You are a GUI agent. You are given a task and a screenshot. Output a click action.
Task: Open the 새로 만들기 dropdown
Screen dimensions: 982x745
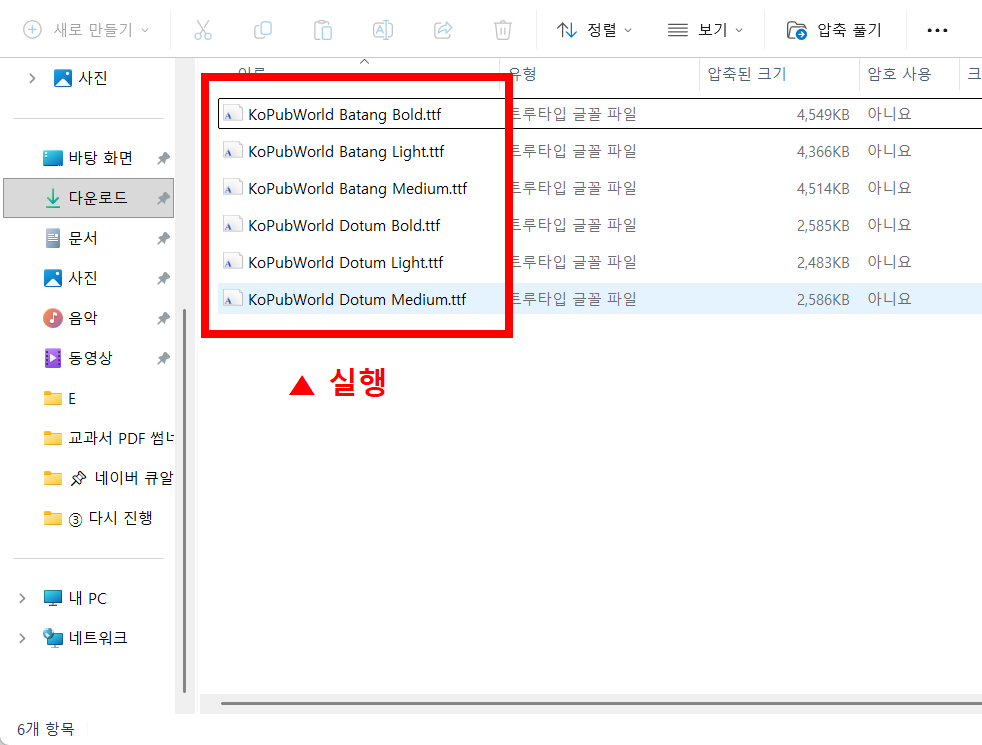point(86,30)
